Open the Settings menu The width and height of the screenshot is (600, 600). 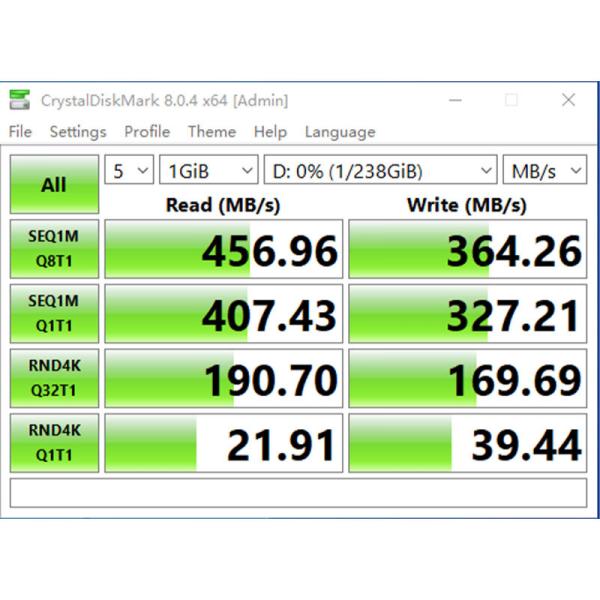78,132
